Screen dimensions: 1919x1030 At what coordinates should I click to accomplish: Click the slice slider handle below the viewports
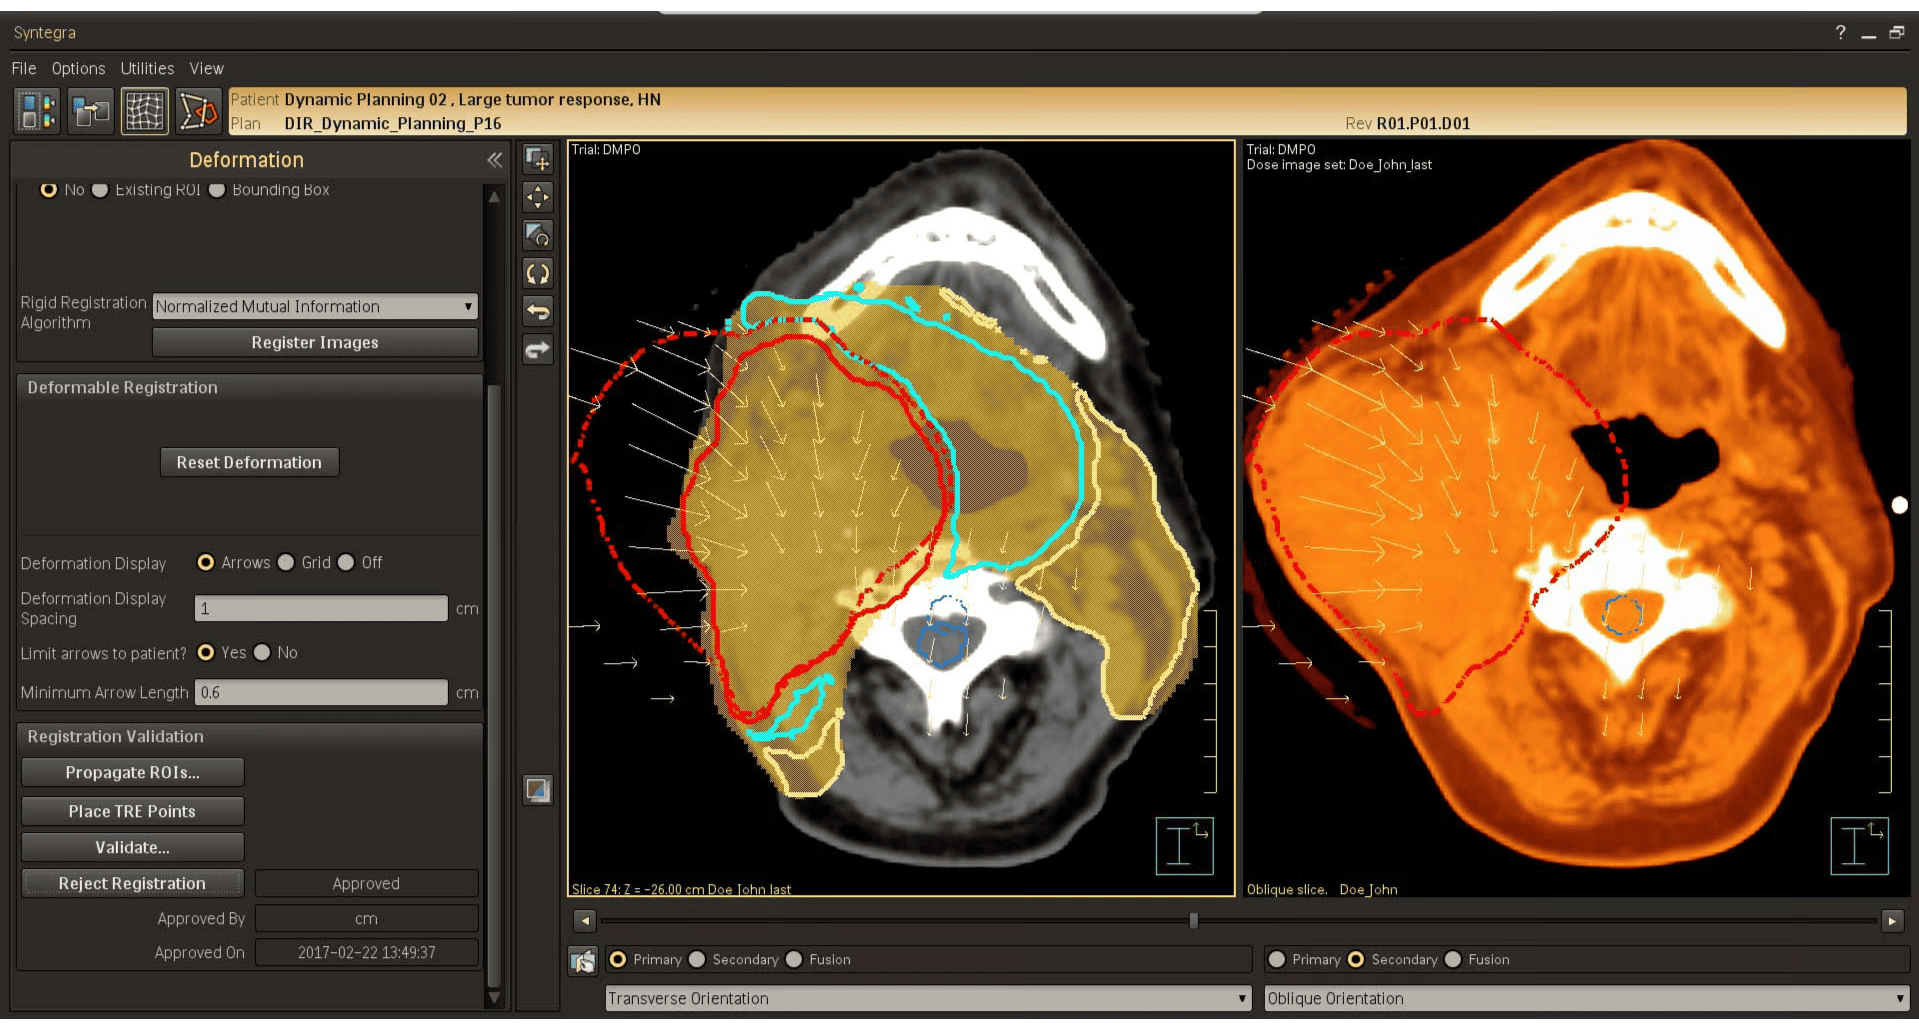(1193, 920)
